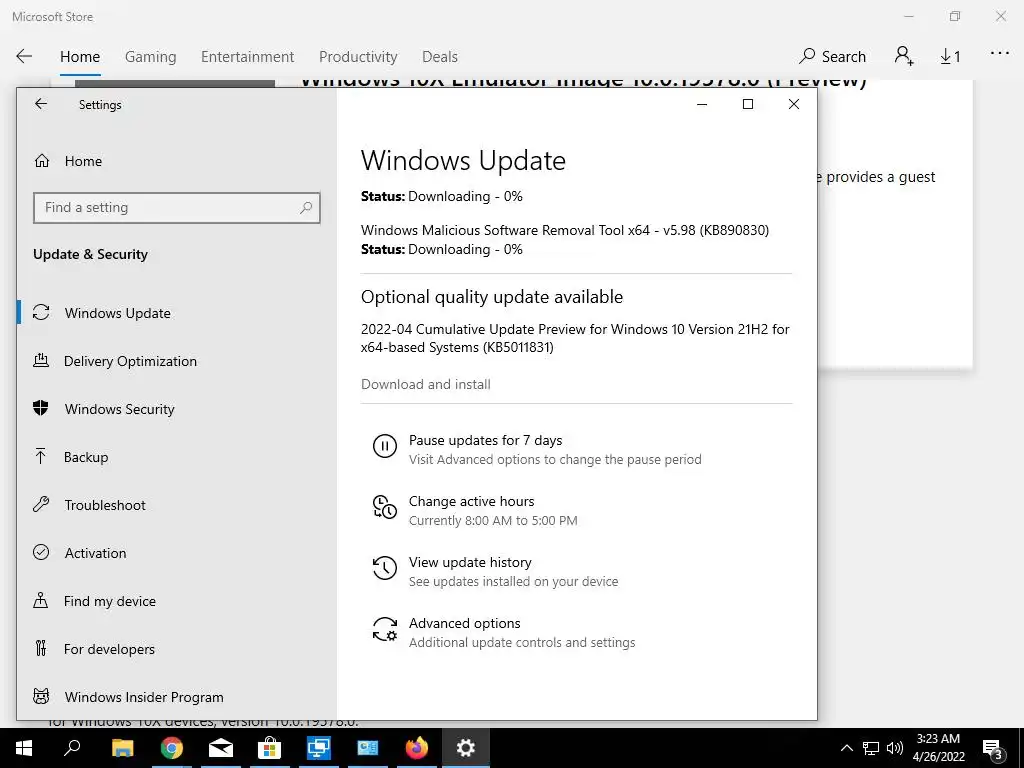Open the Store See more ellipsis menu
1024x768 pixels.
(1000, 54)
